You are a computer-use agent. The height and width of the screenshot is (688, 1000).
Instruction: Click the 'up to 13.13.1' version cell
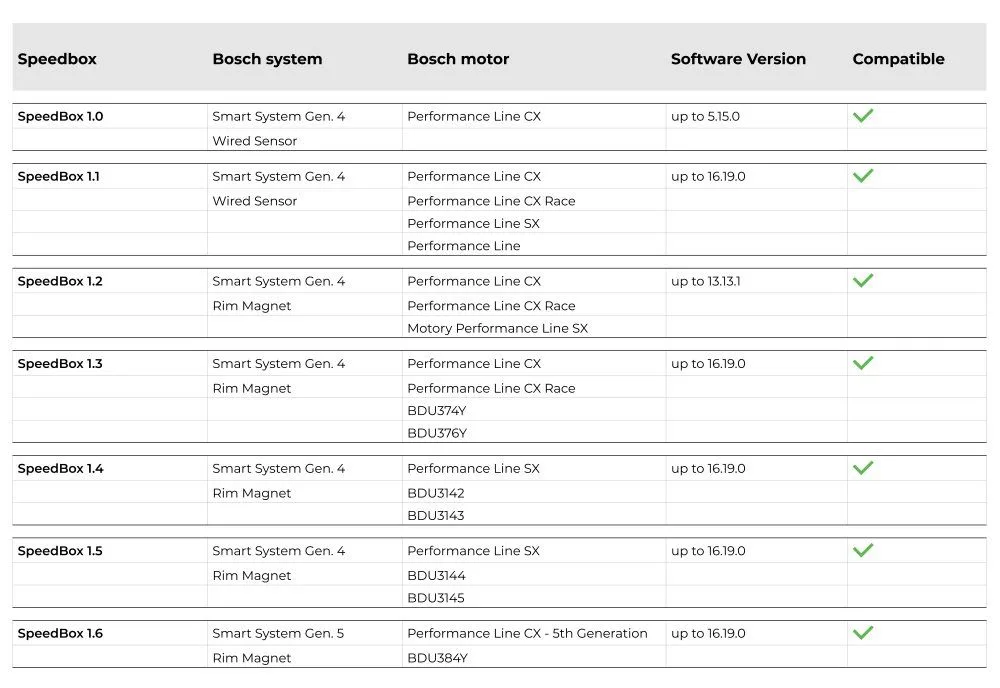706,281
